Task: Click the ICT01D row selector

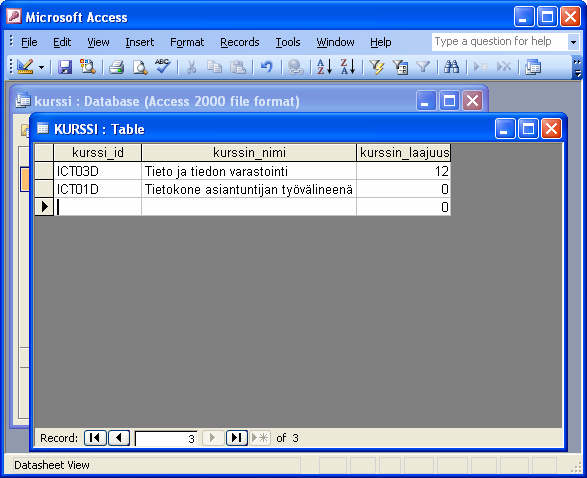Action: (44, 189)
